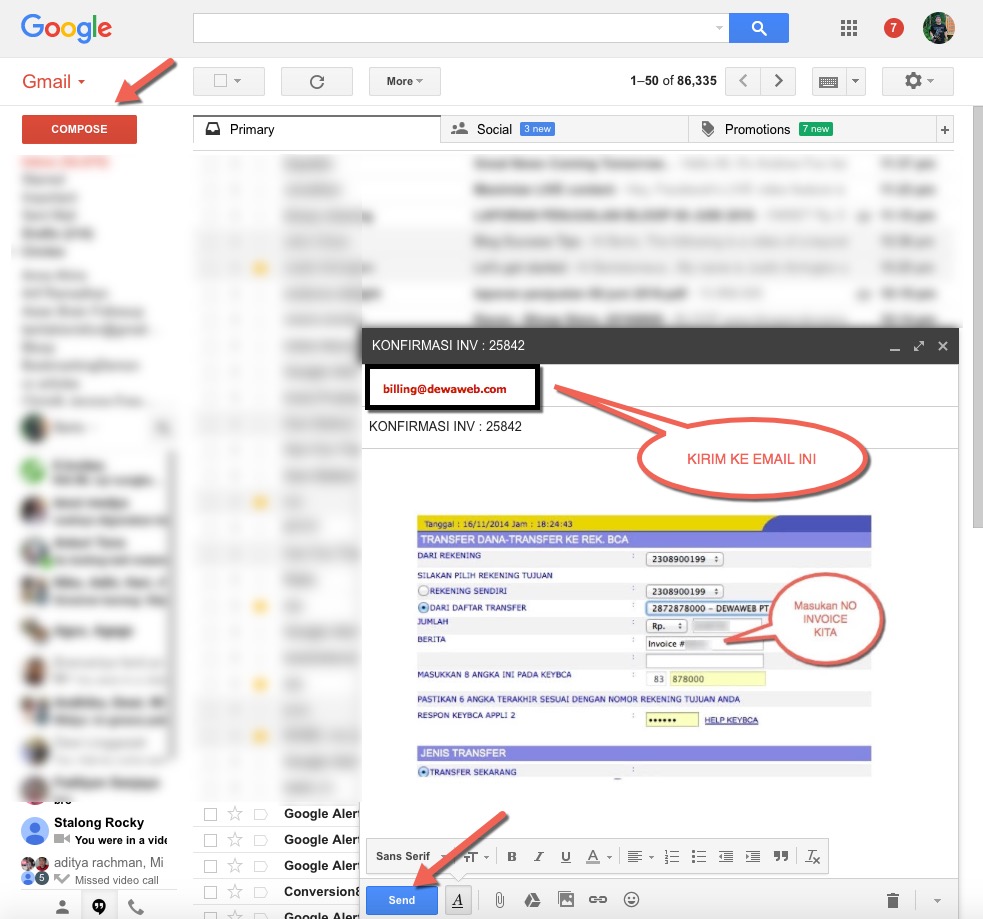983x919 pixels.
Task: Insert files using Google Drive icon
Action: coord(532,900)
